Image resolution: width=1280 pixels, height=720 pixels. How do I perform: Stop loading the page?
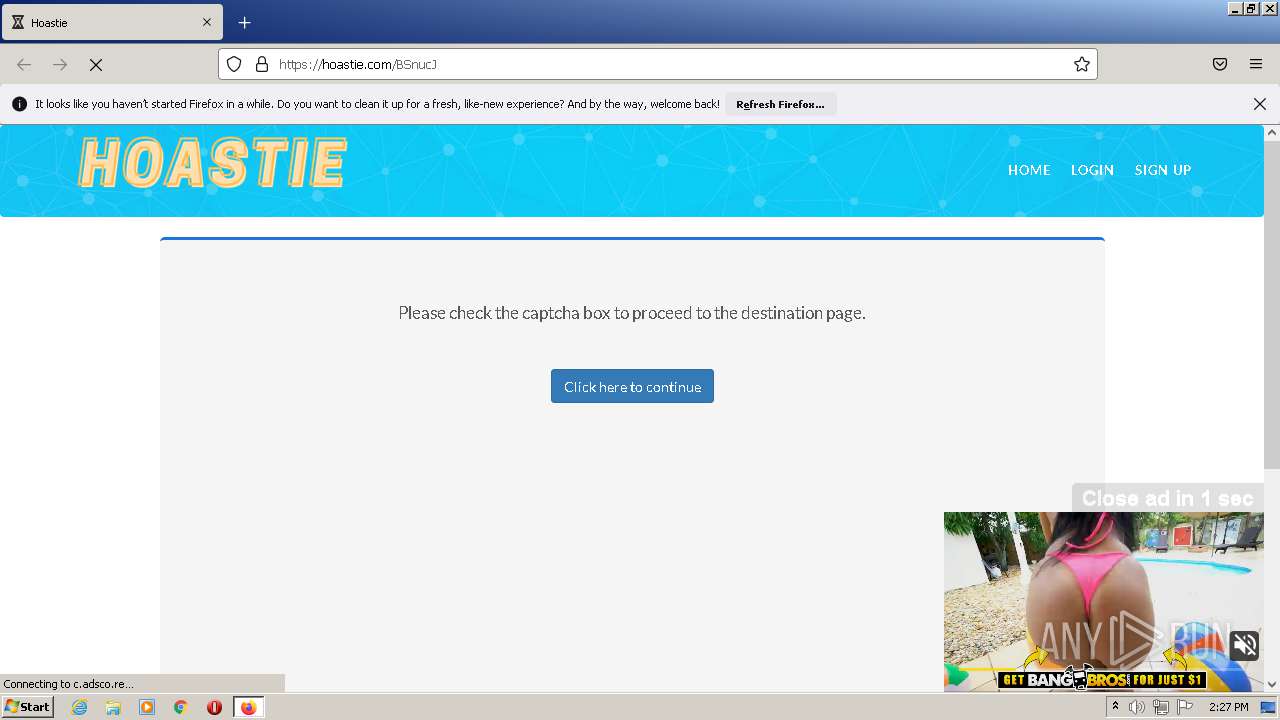click(x=96, y=64)
